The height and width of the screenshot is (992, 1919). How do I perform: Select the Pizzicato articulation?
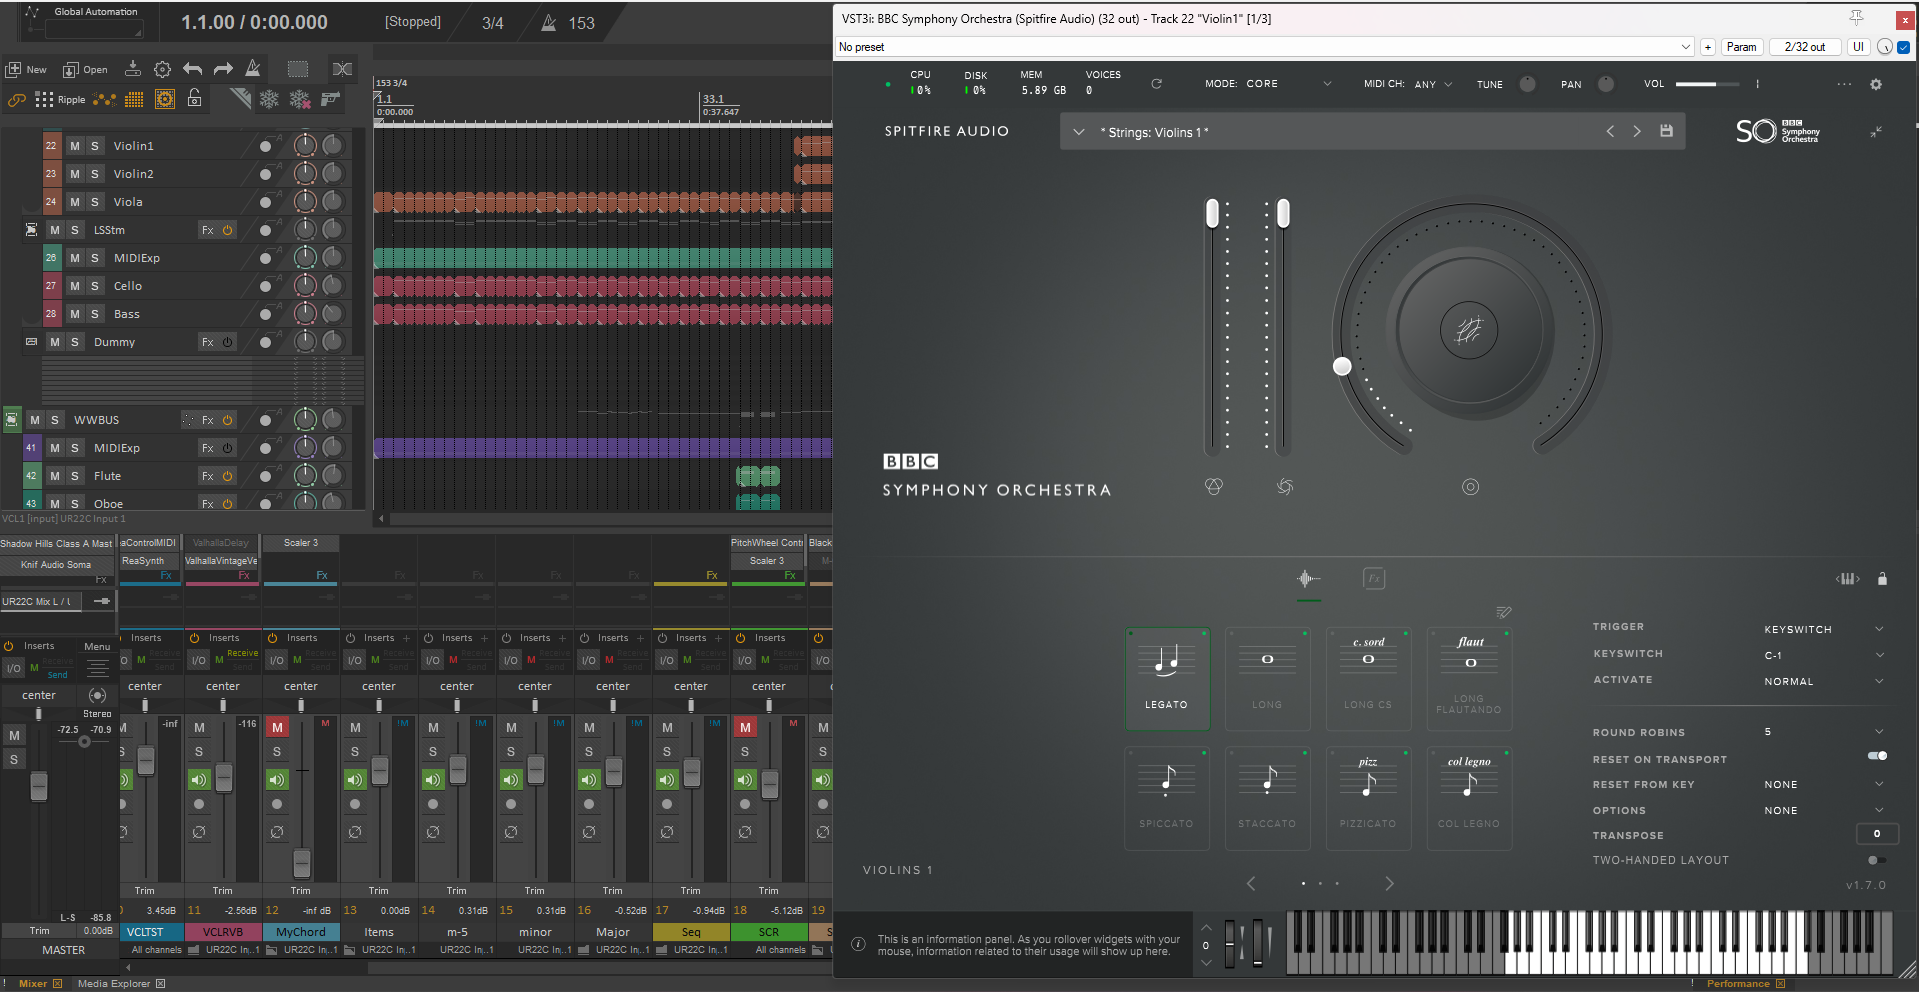(1368, 798)
